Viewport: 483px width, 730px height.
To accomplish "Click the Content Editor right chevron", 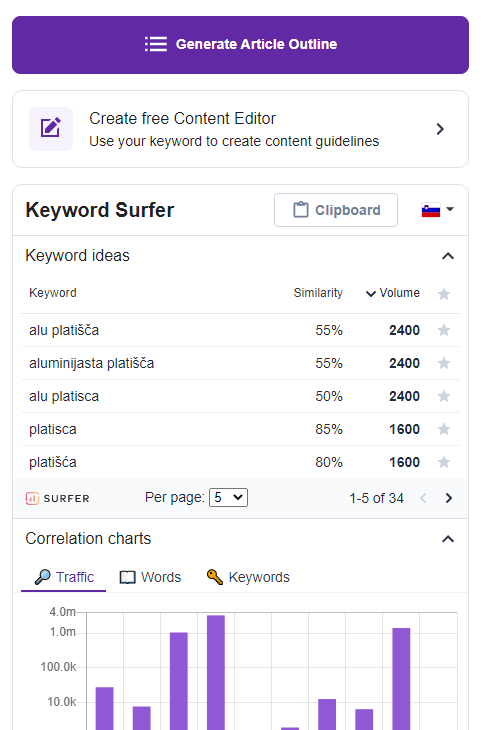I will [440, 129].
